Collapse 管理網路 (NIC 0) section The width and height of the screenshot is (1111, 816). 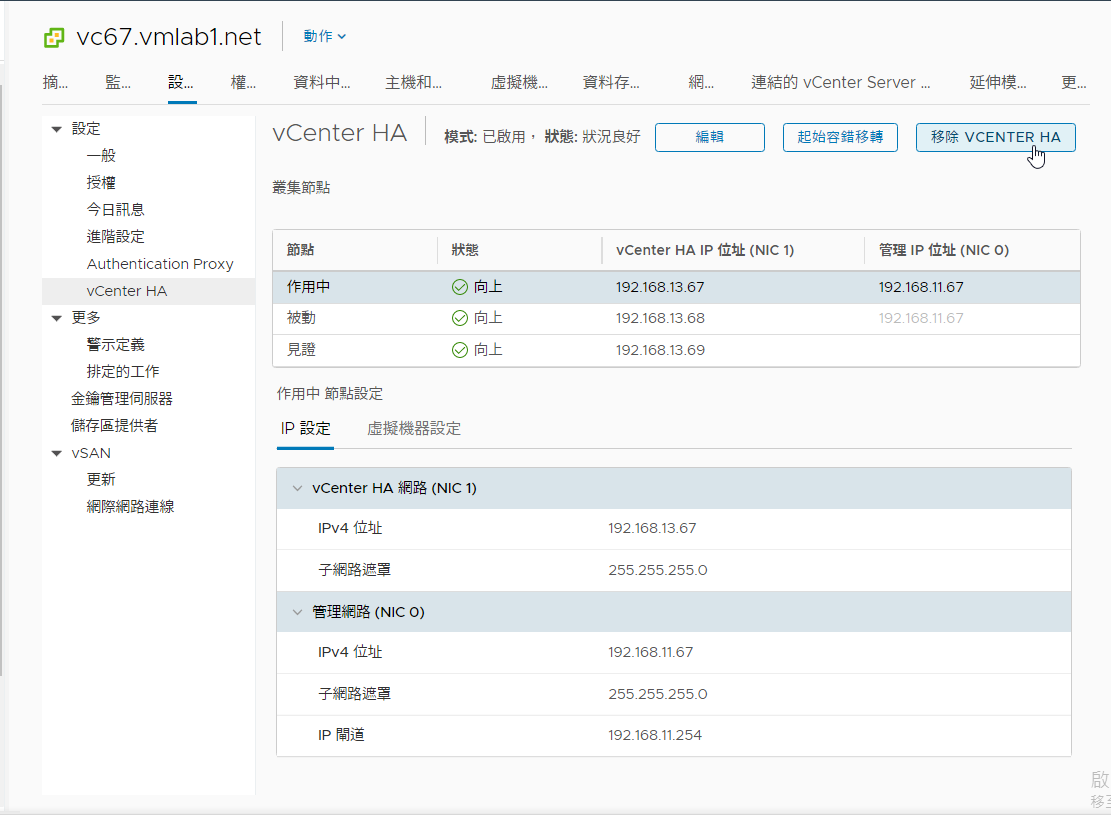coord(298,612)
